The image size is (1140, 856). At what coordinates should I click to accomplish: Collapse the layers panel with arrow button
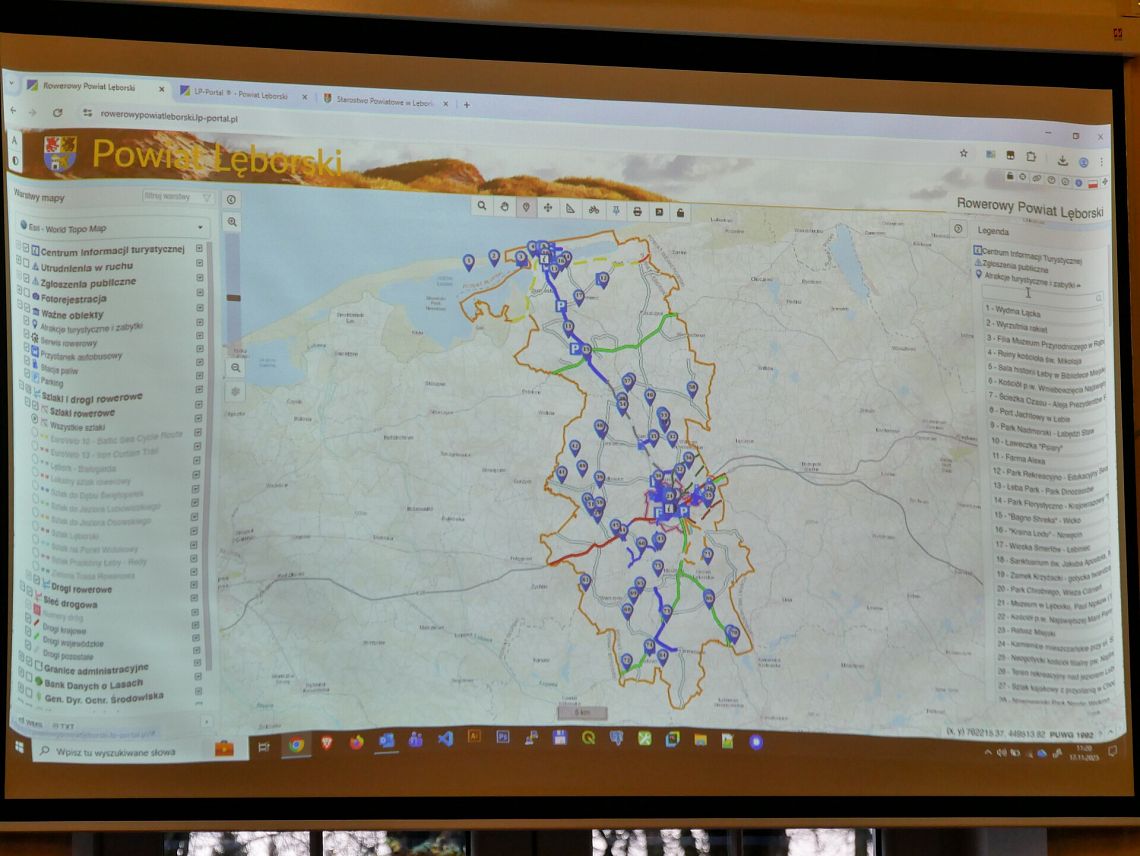[231, 200]
